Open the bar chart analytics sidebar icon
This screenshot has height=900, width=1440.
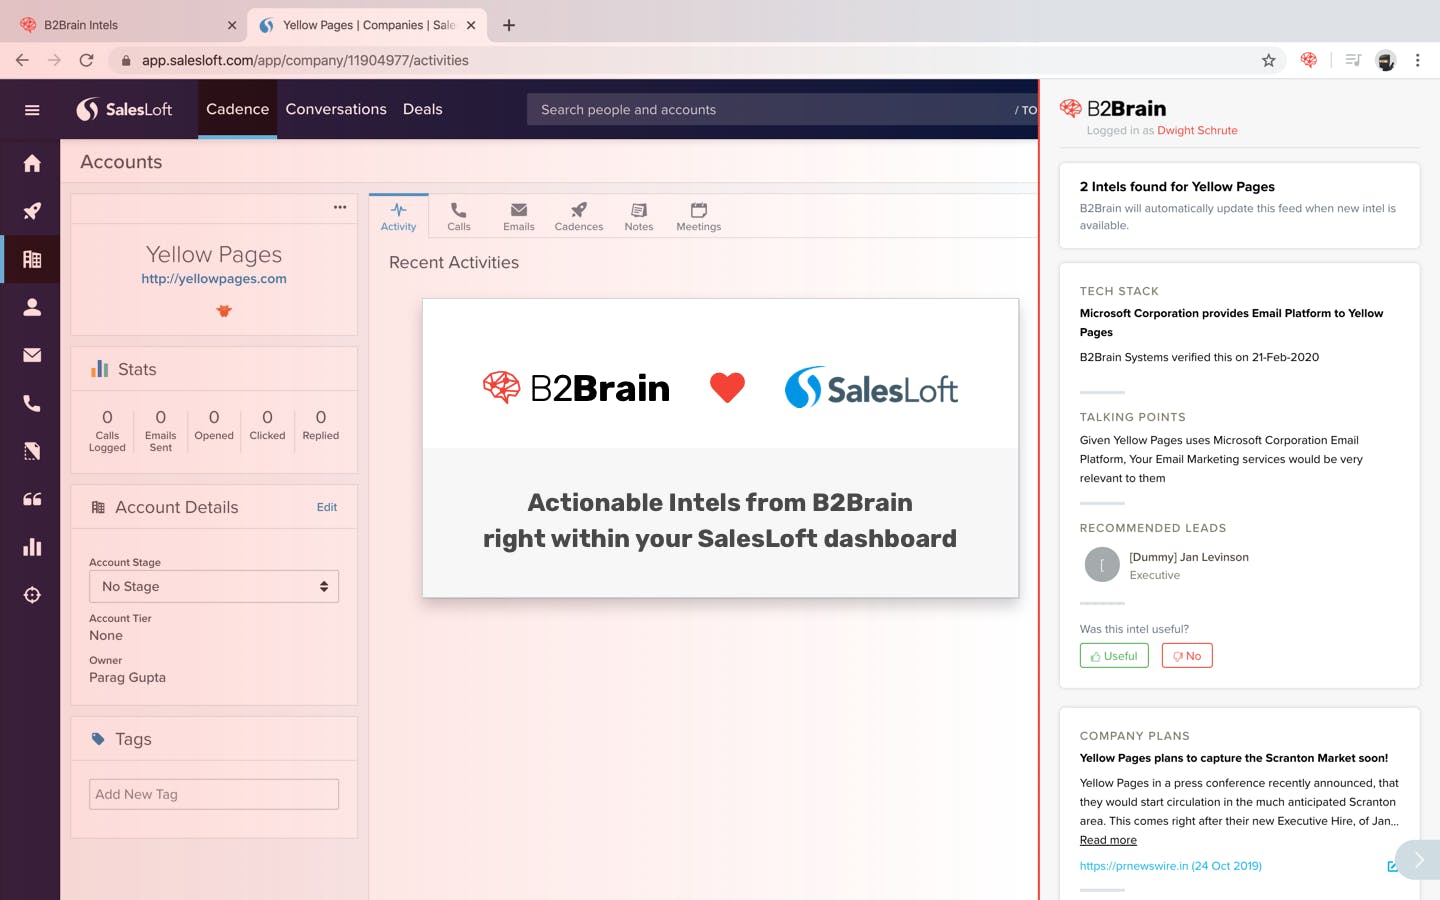(x=32, y=547)
